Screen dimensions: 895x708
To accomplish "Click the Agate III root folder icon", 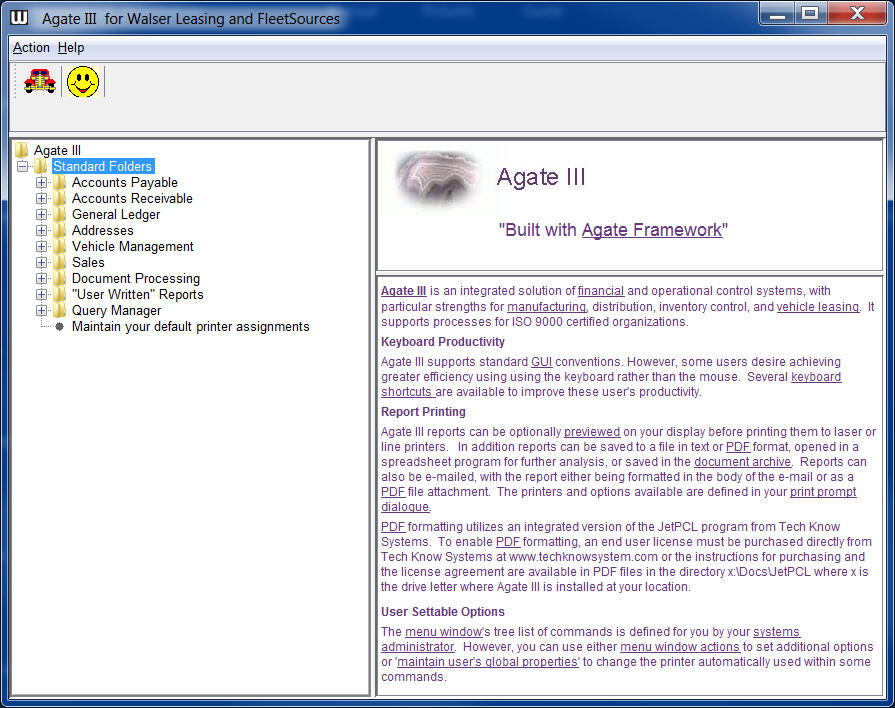I will tap(21, 150).
